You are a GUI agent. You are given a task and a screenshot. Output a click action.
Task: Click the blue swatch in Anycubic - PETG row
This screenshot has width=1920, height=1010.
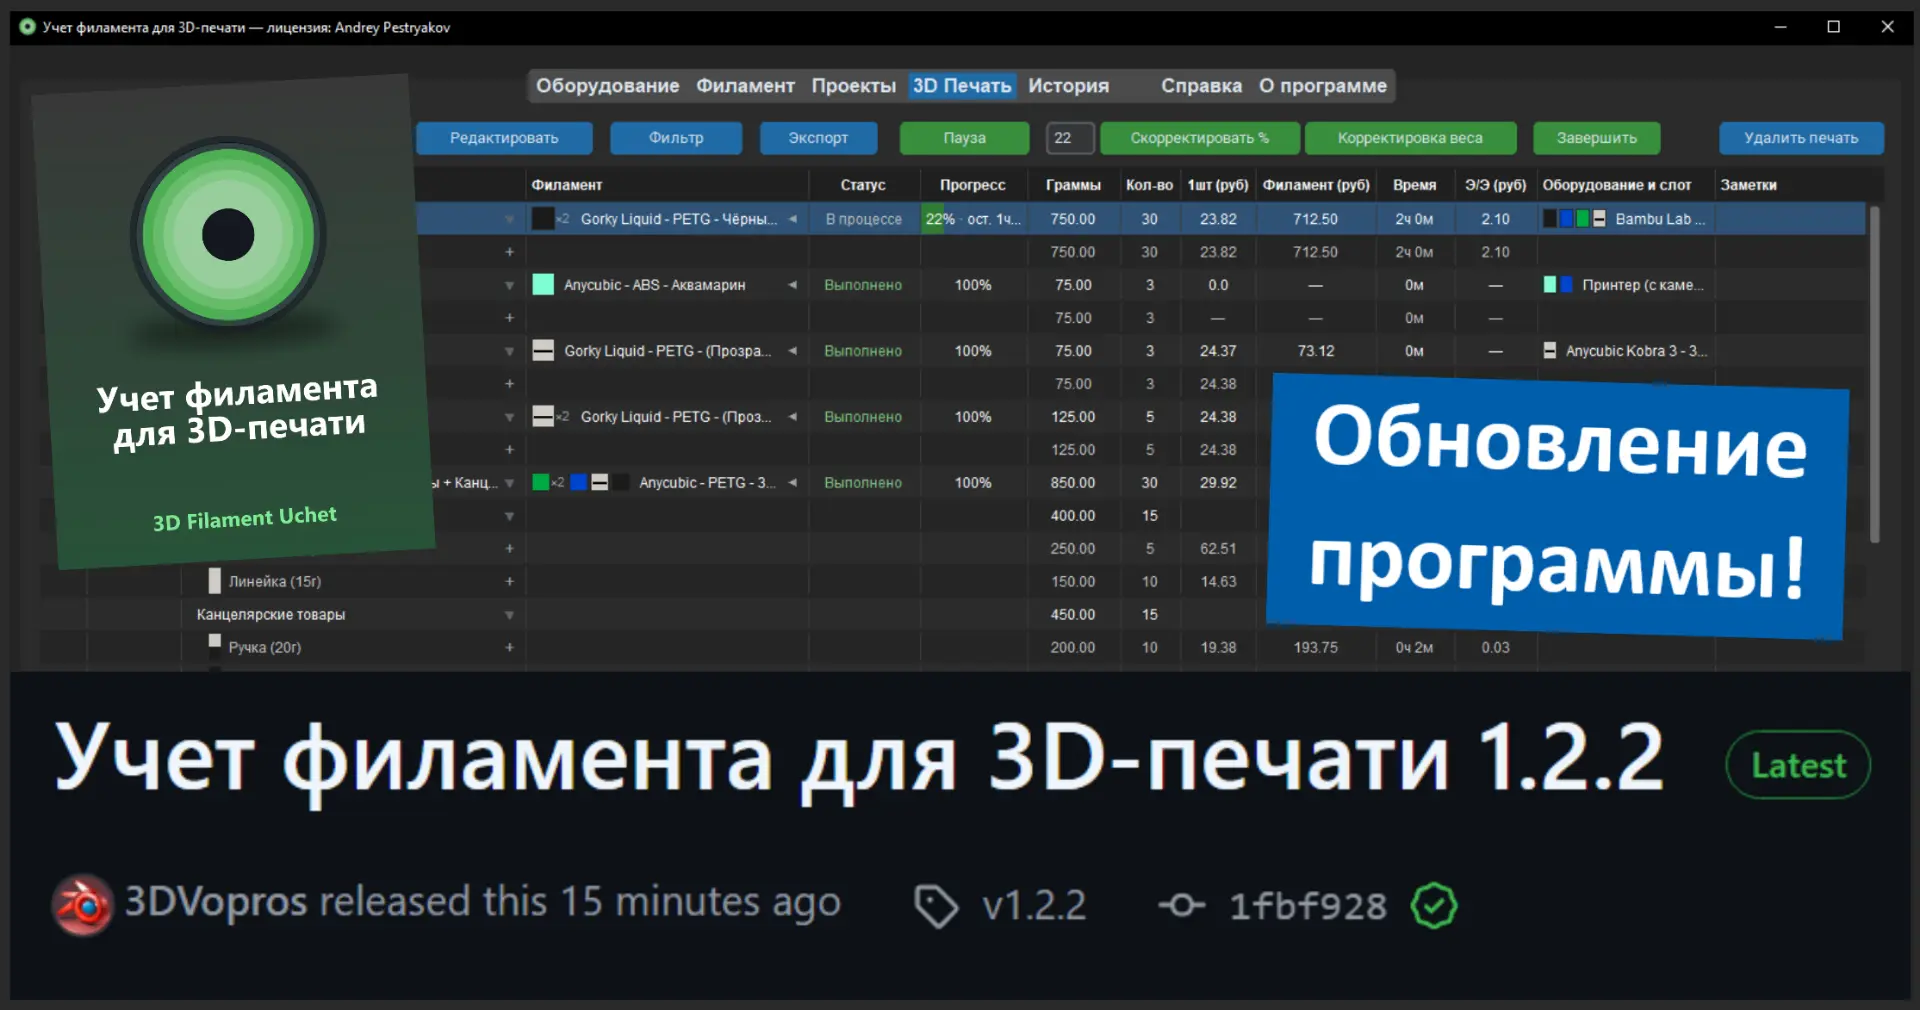578,483
